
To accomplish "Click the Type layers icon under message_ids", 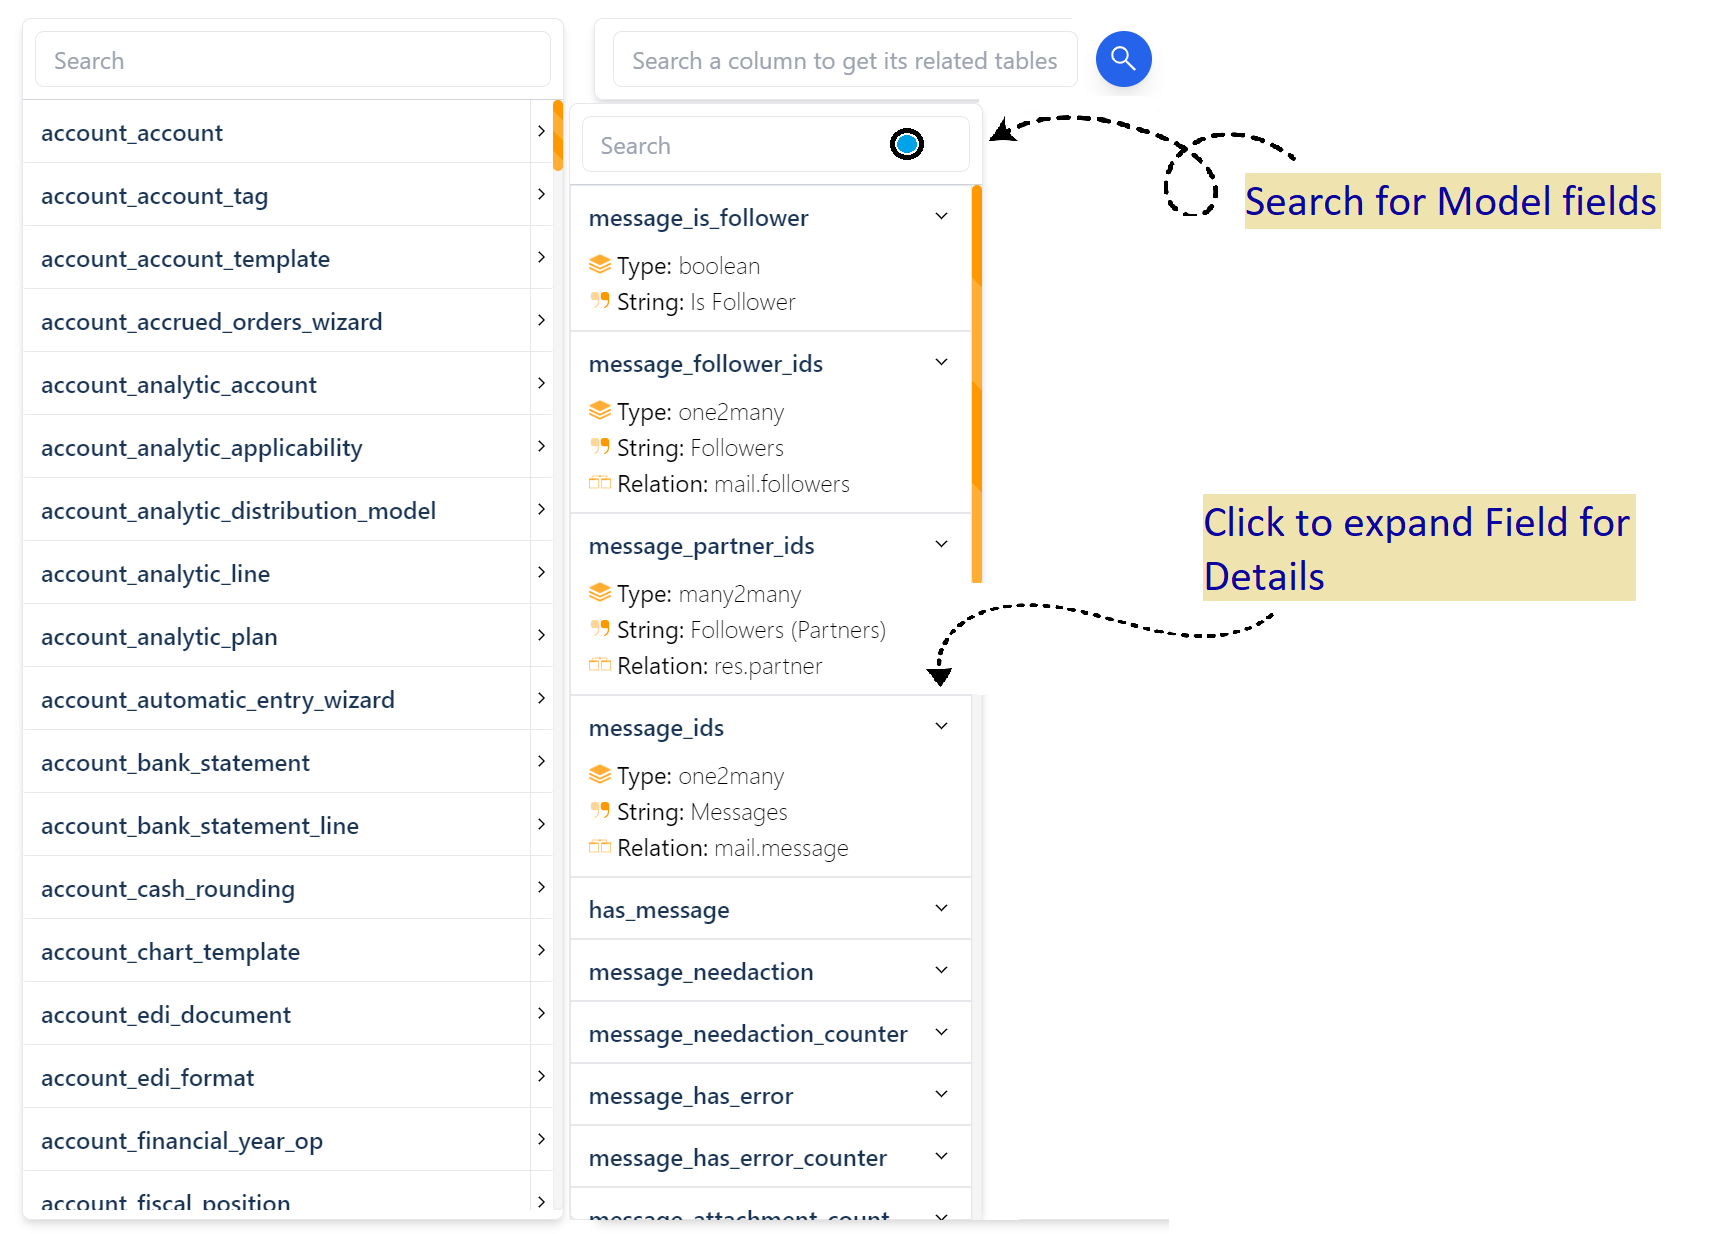I will point(600,775).
